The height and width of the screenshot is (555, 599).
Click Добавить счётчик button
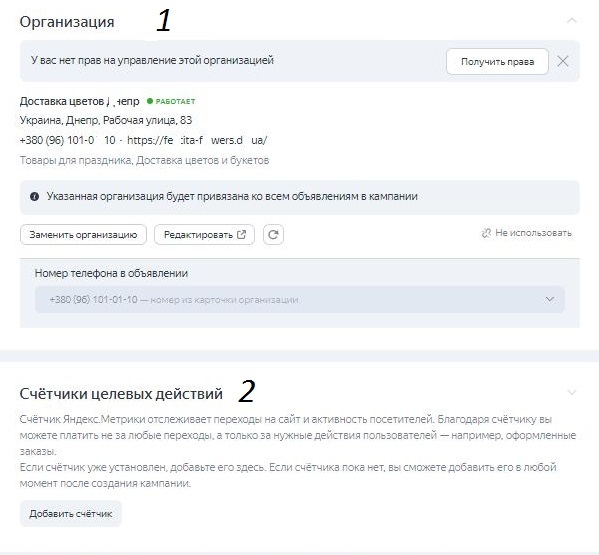71,514
